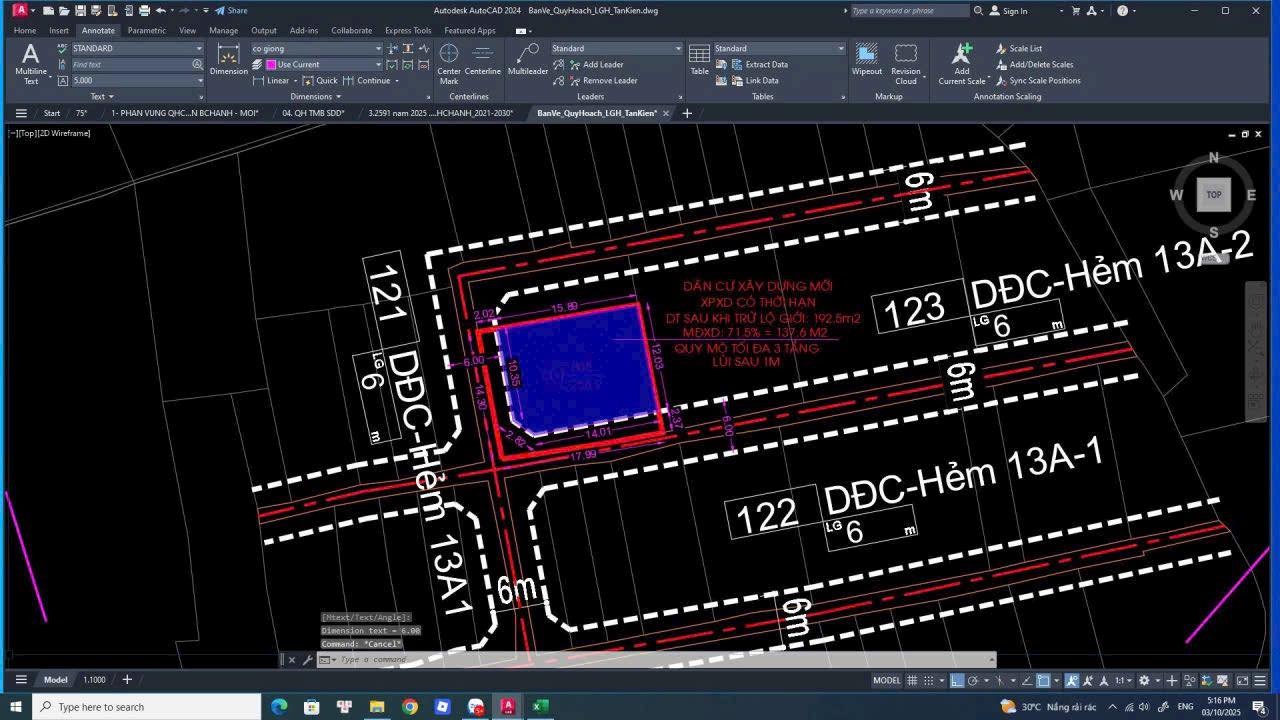Select the Center Mark tool
1280x720 pixels.
(x=449, y=60)
